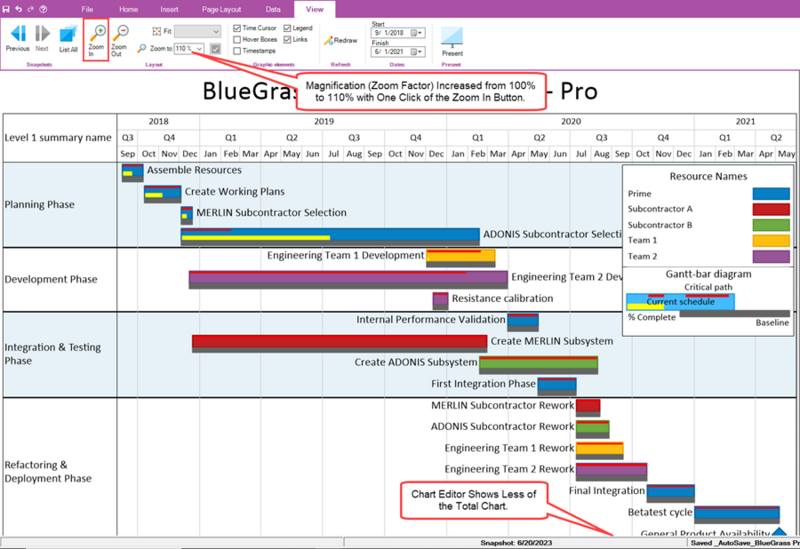
Task: Select the Engineering Team 1 Rework bar
Action: 599,450
